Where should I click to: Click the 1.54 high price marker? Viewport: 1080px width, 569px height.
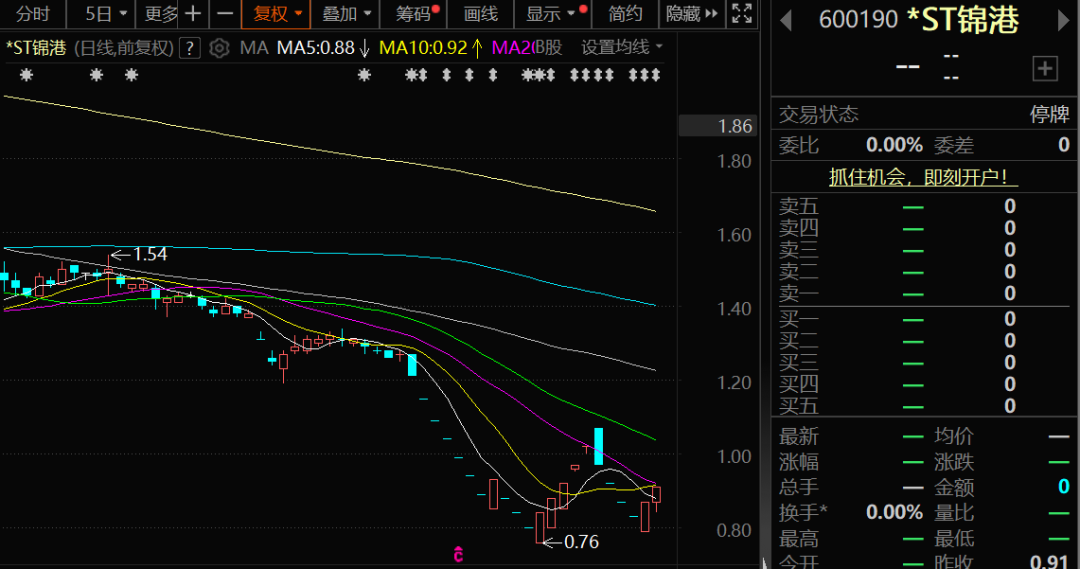[x=149, y=254]
